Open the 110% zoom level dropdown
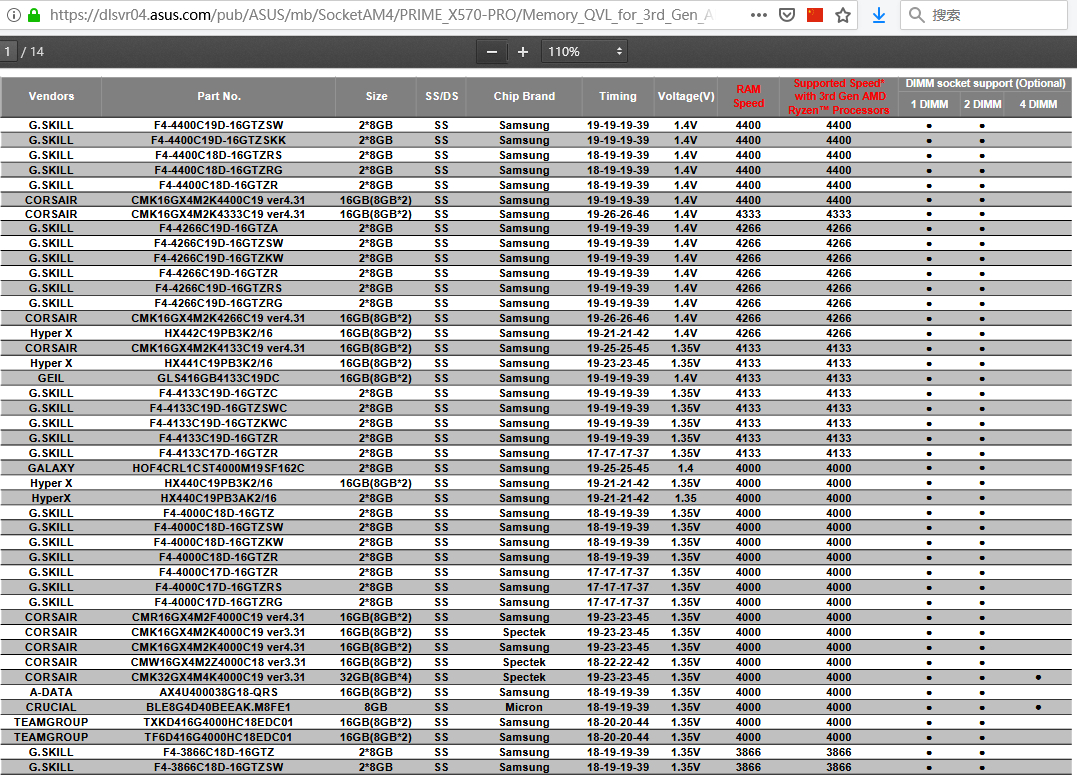 click(585, 52)
